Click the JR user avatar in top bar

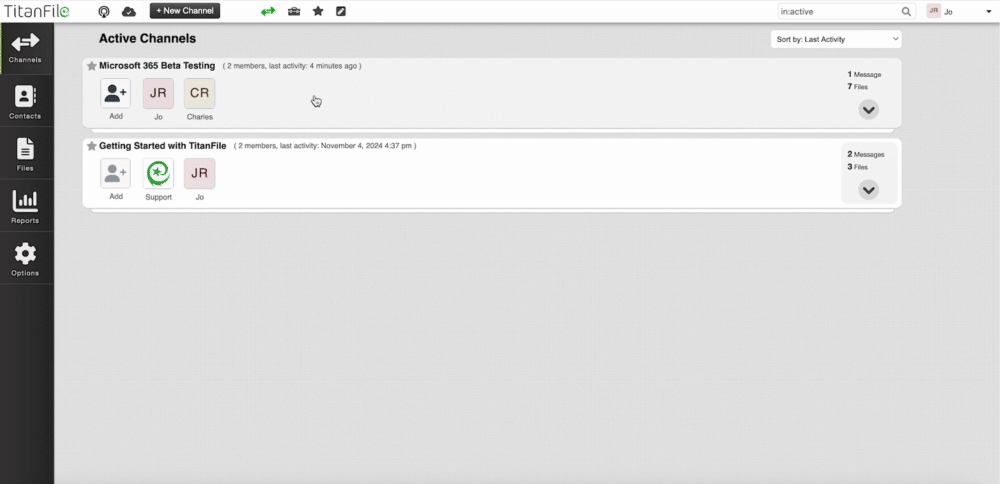(934, 11)
